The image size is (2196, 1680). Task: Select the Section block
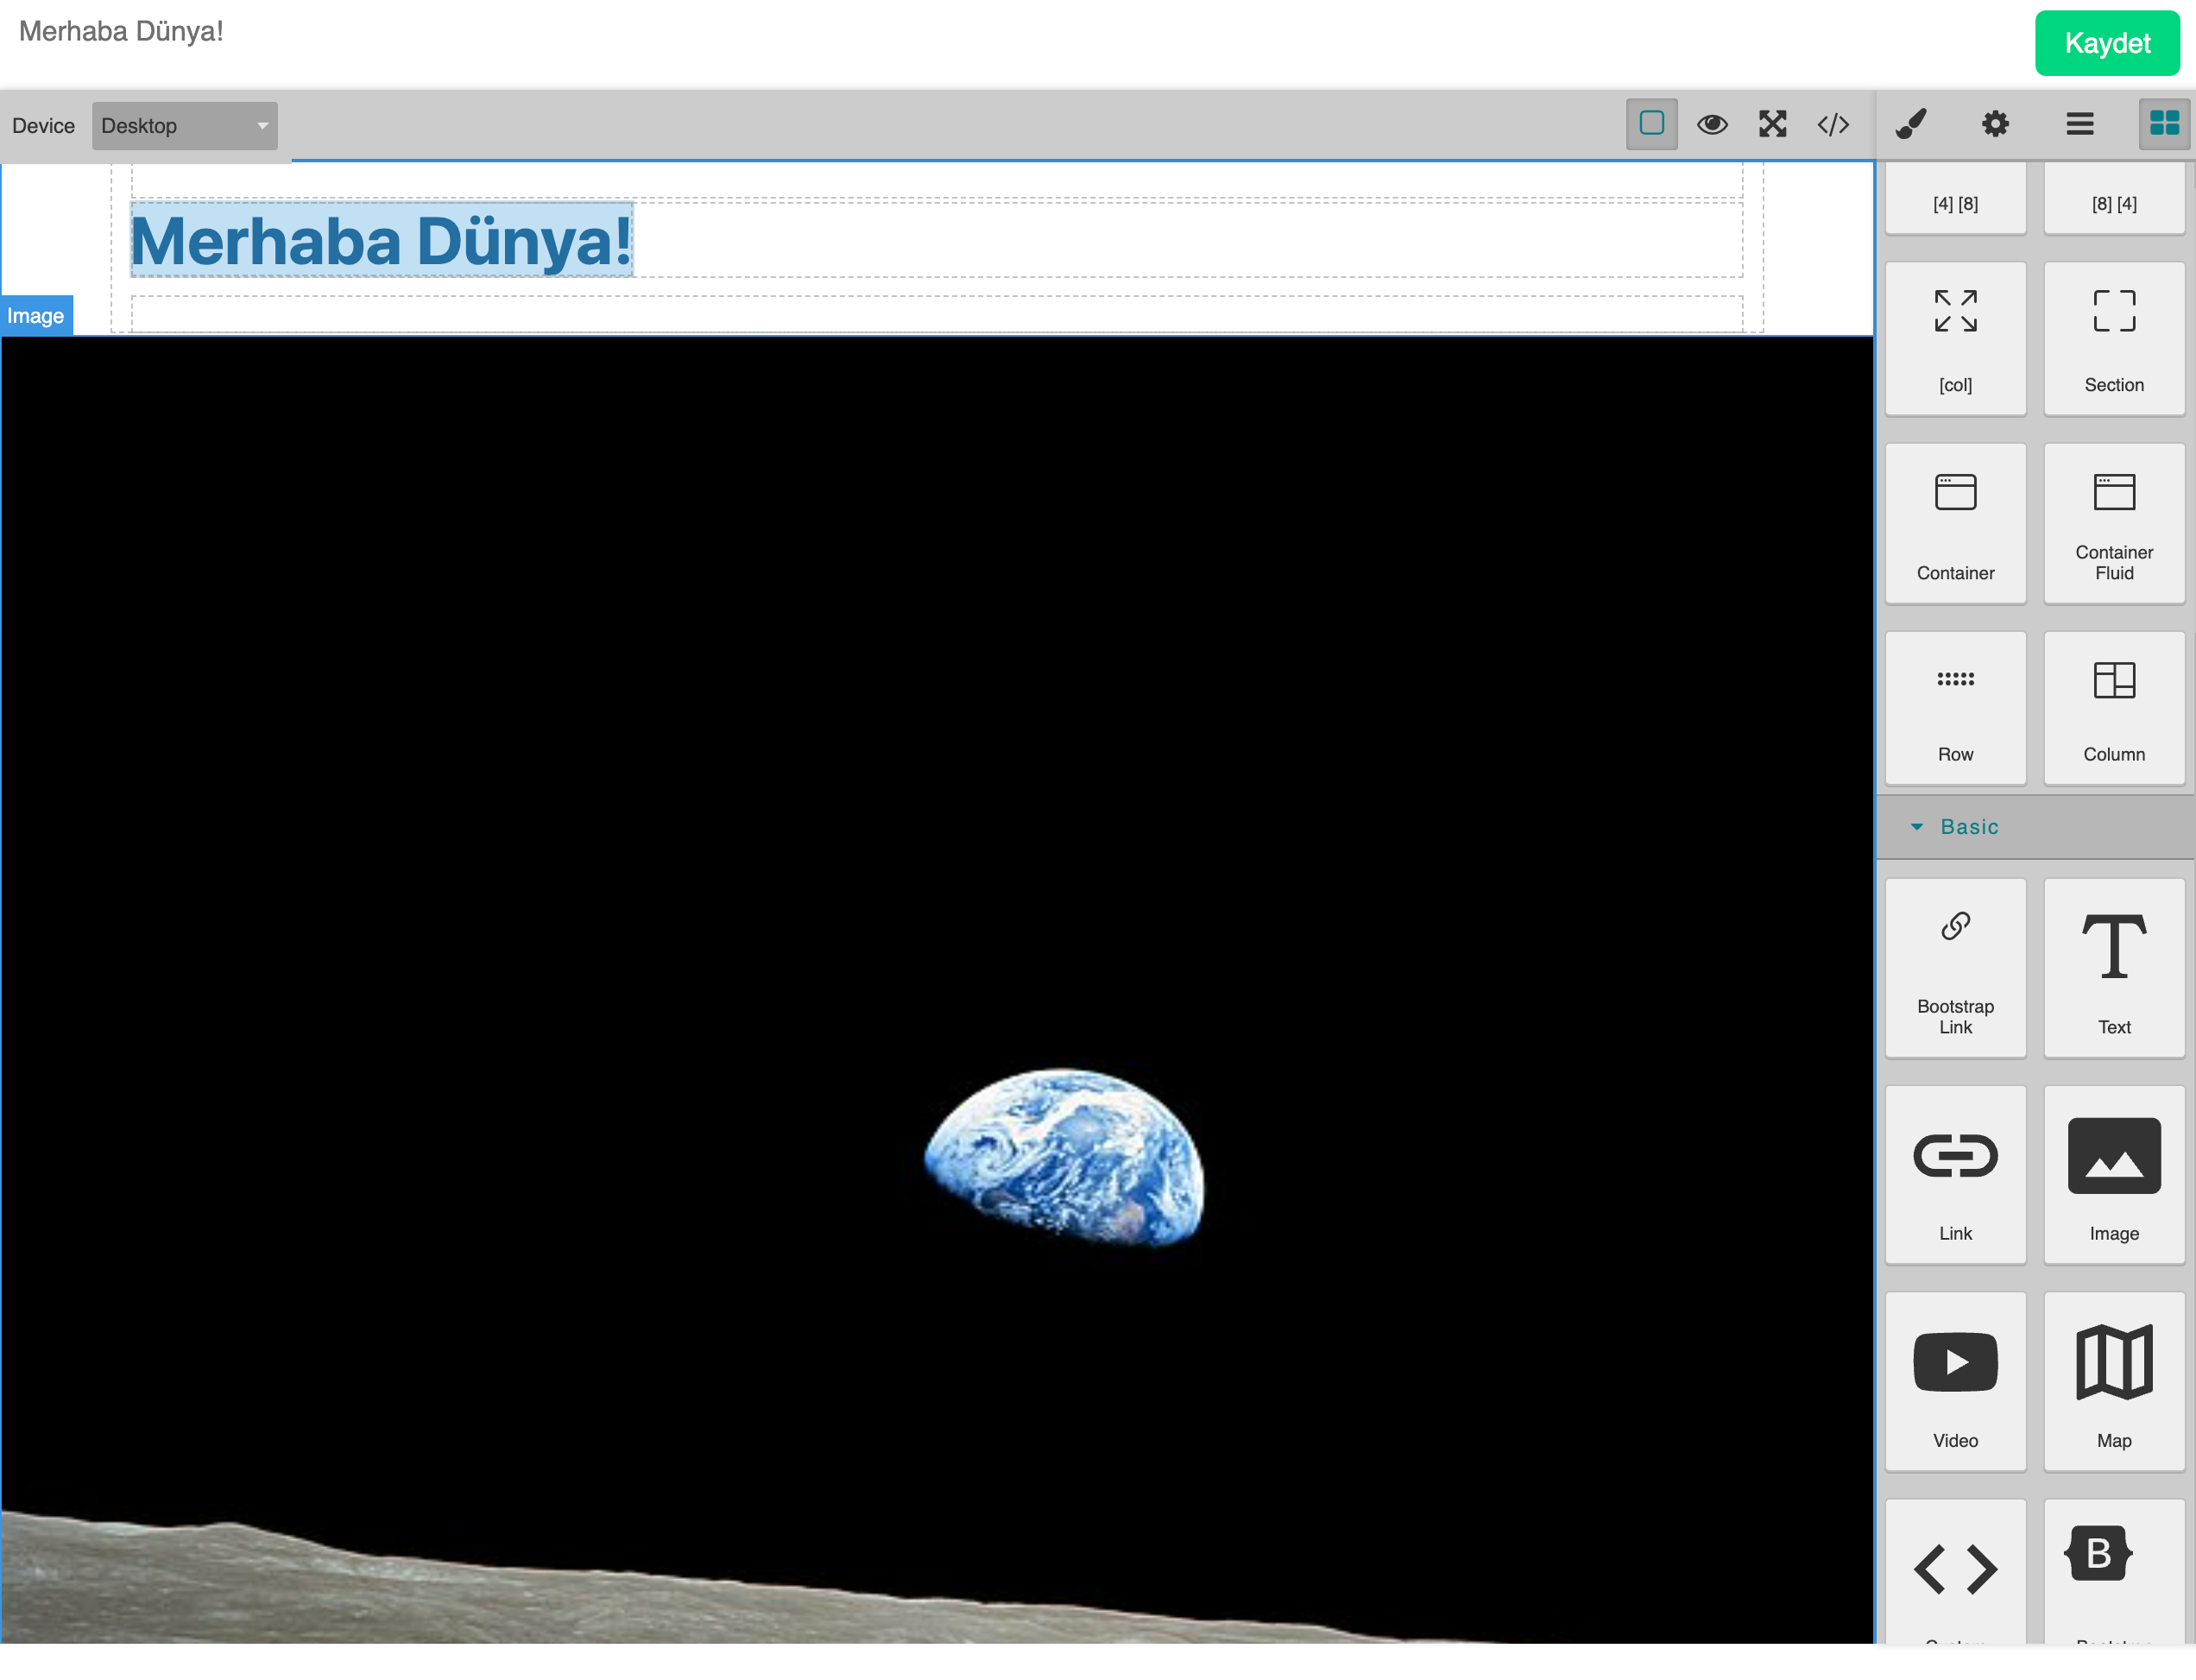pos(2113,338)
